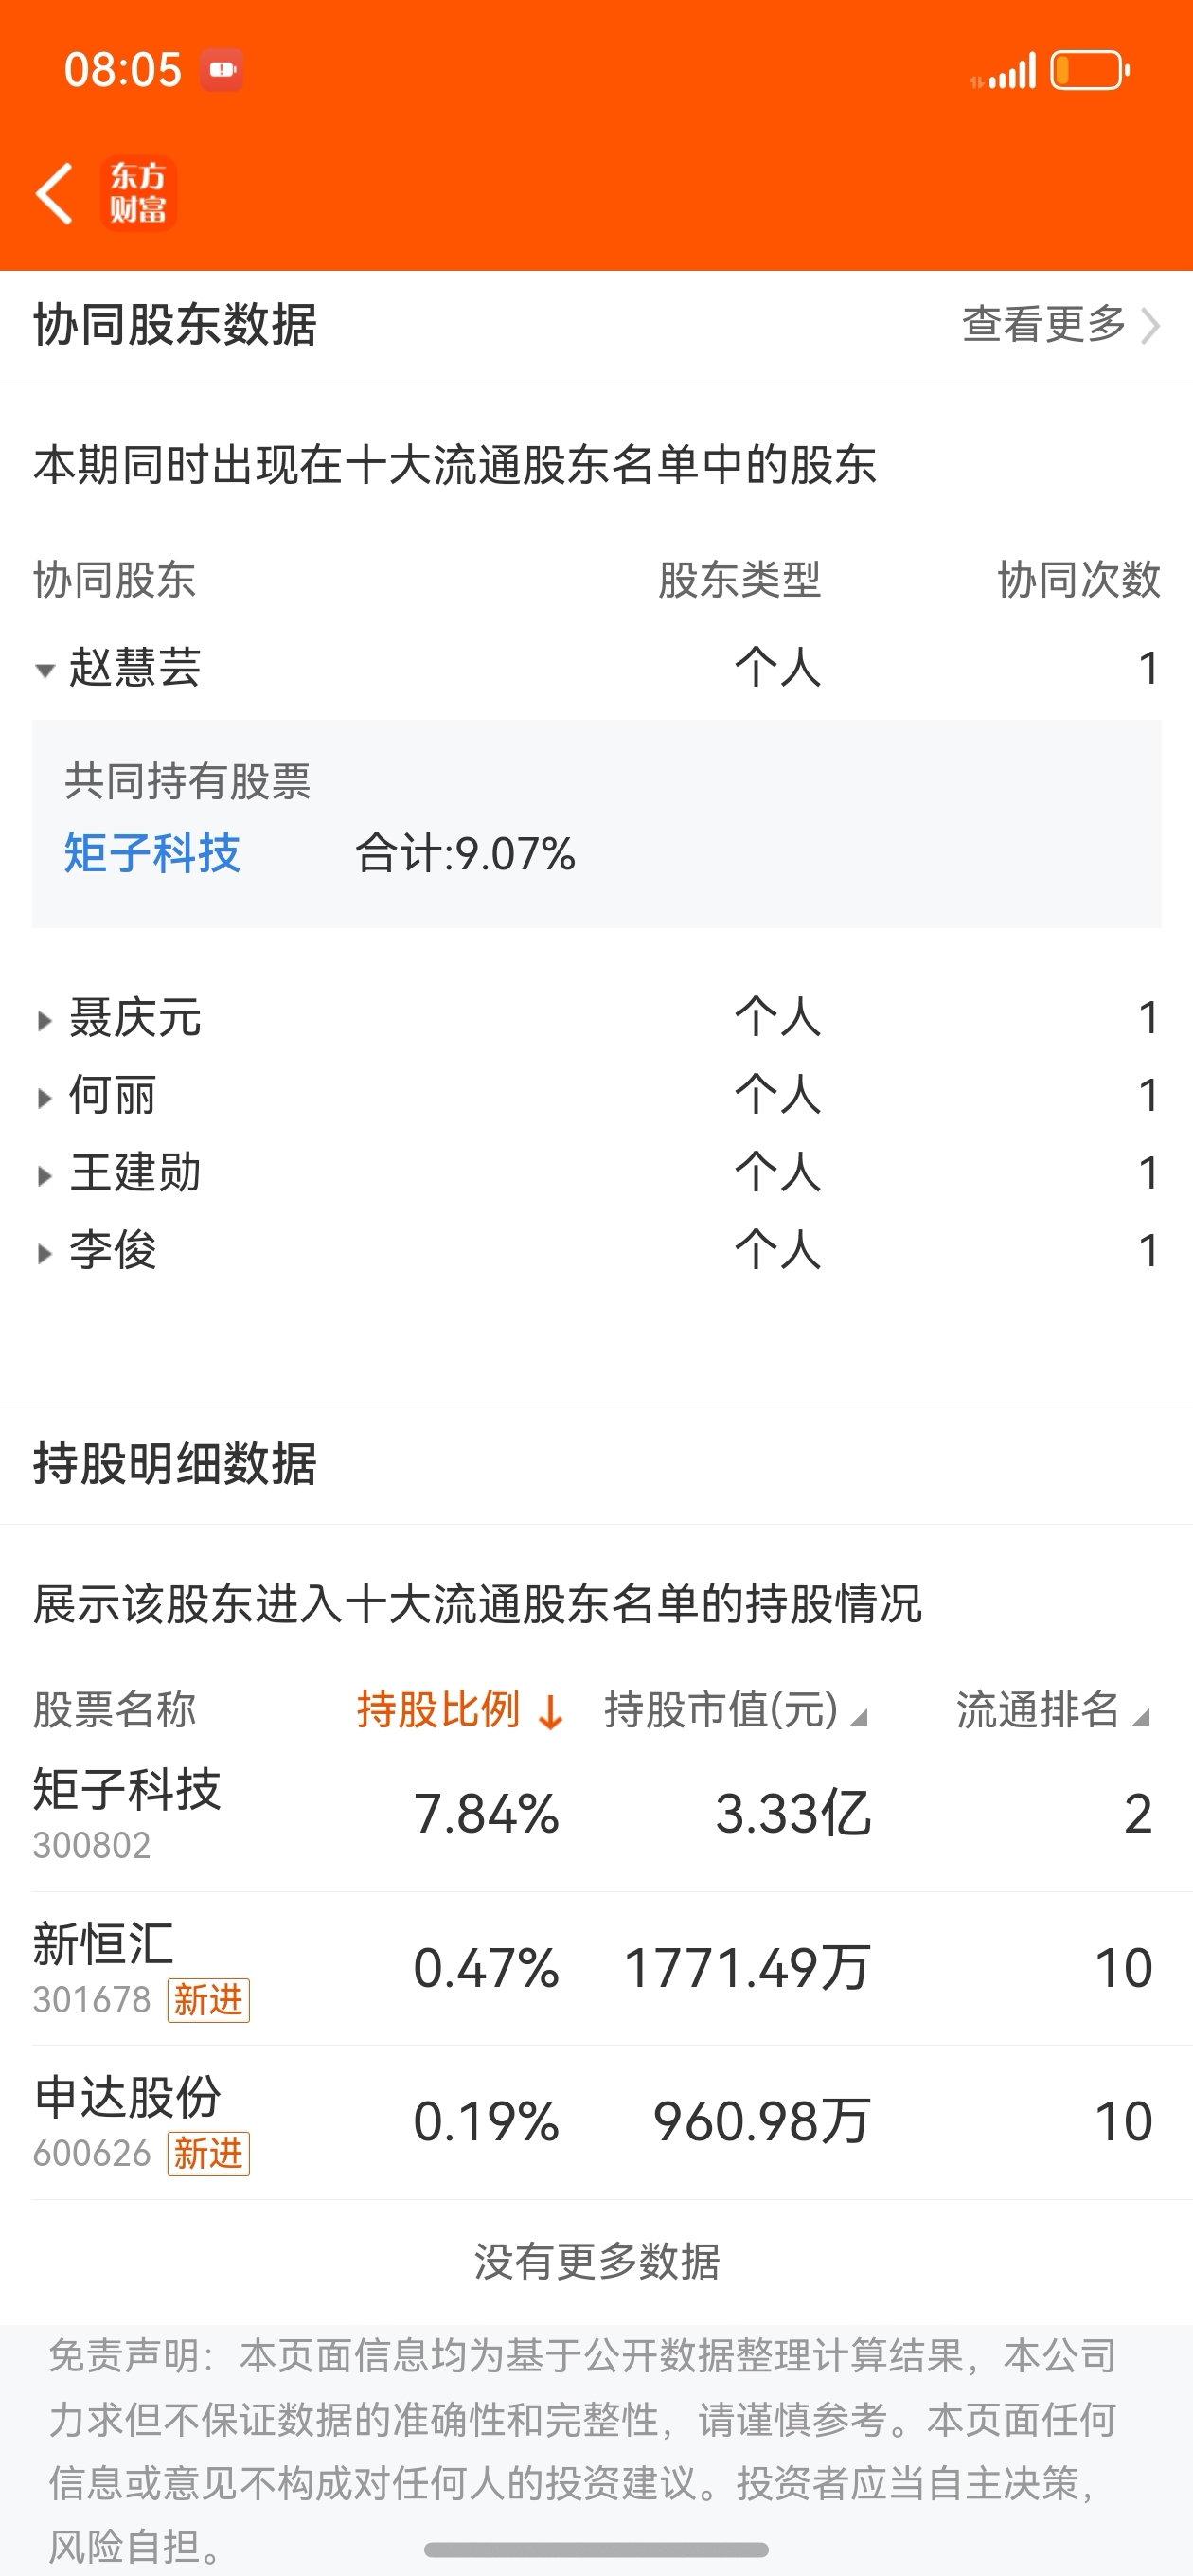Tap the home gesture bar at bottom

pyautogui.click(x=596, y=2549)
